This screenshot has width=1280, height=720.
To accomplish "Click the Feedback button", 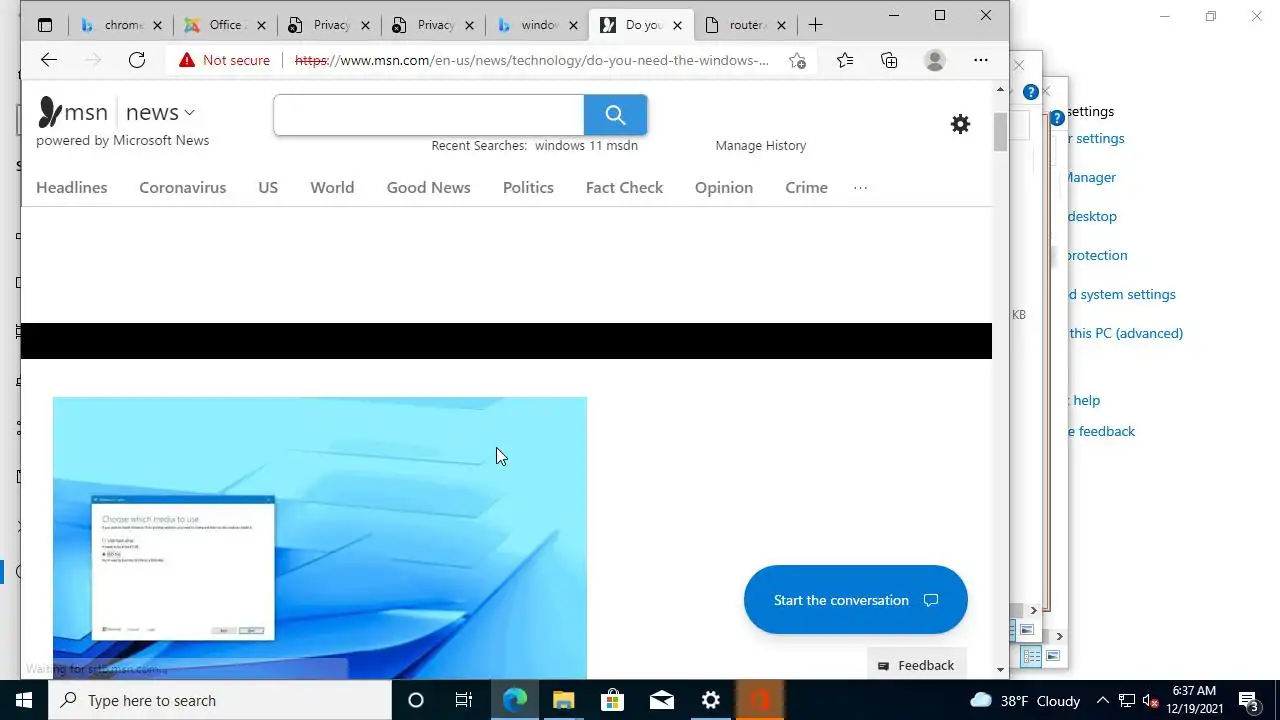I will [917, 665].
